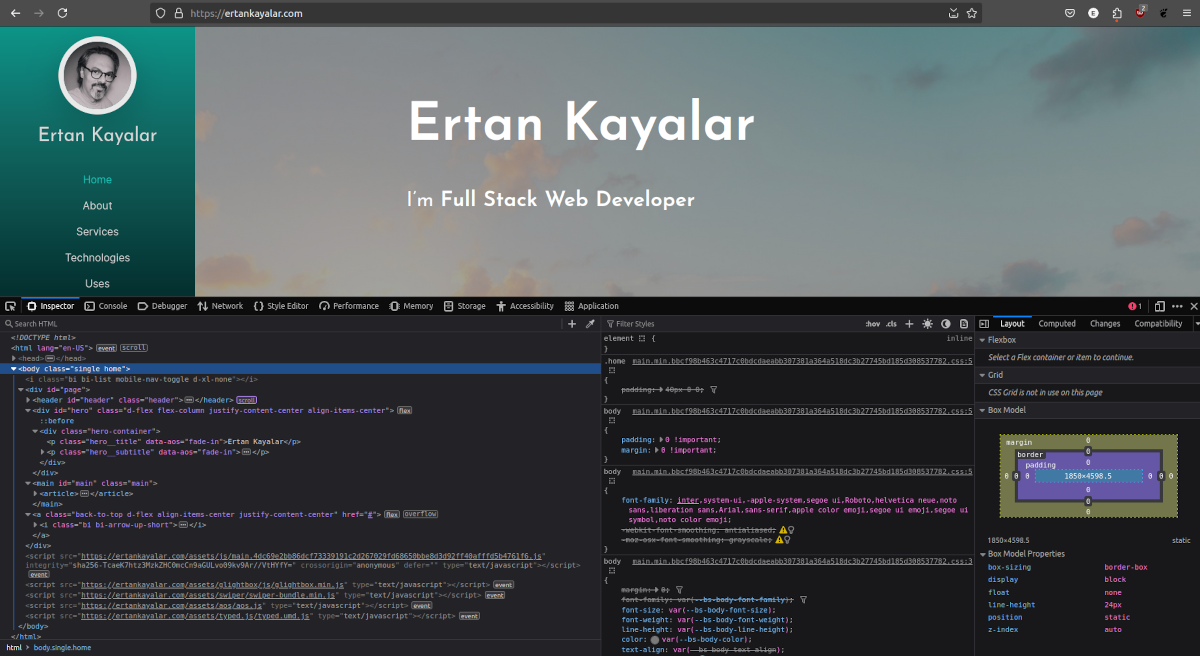1200x656 pixels.
Task: Click the color swatch beside --bs-body-color
Action: point(655,639)
